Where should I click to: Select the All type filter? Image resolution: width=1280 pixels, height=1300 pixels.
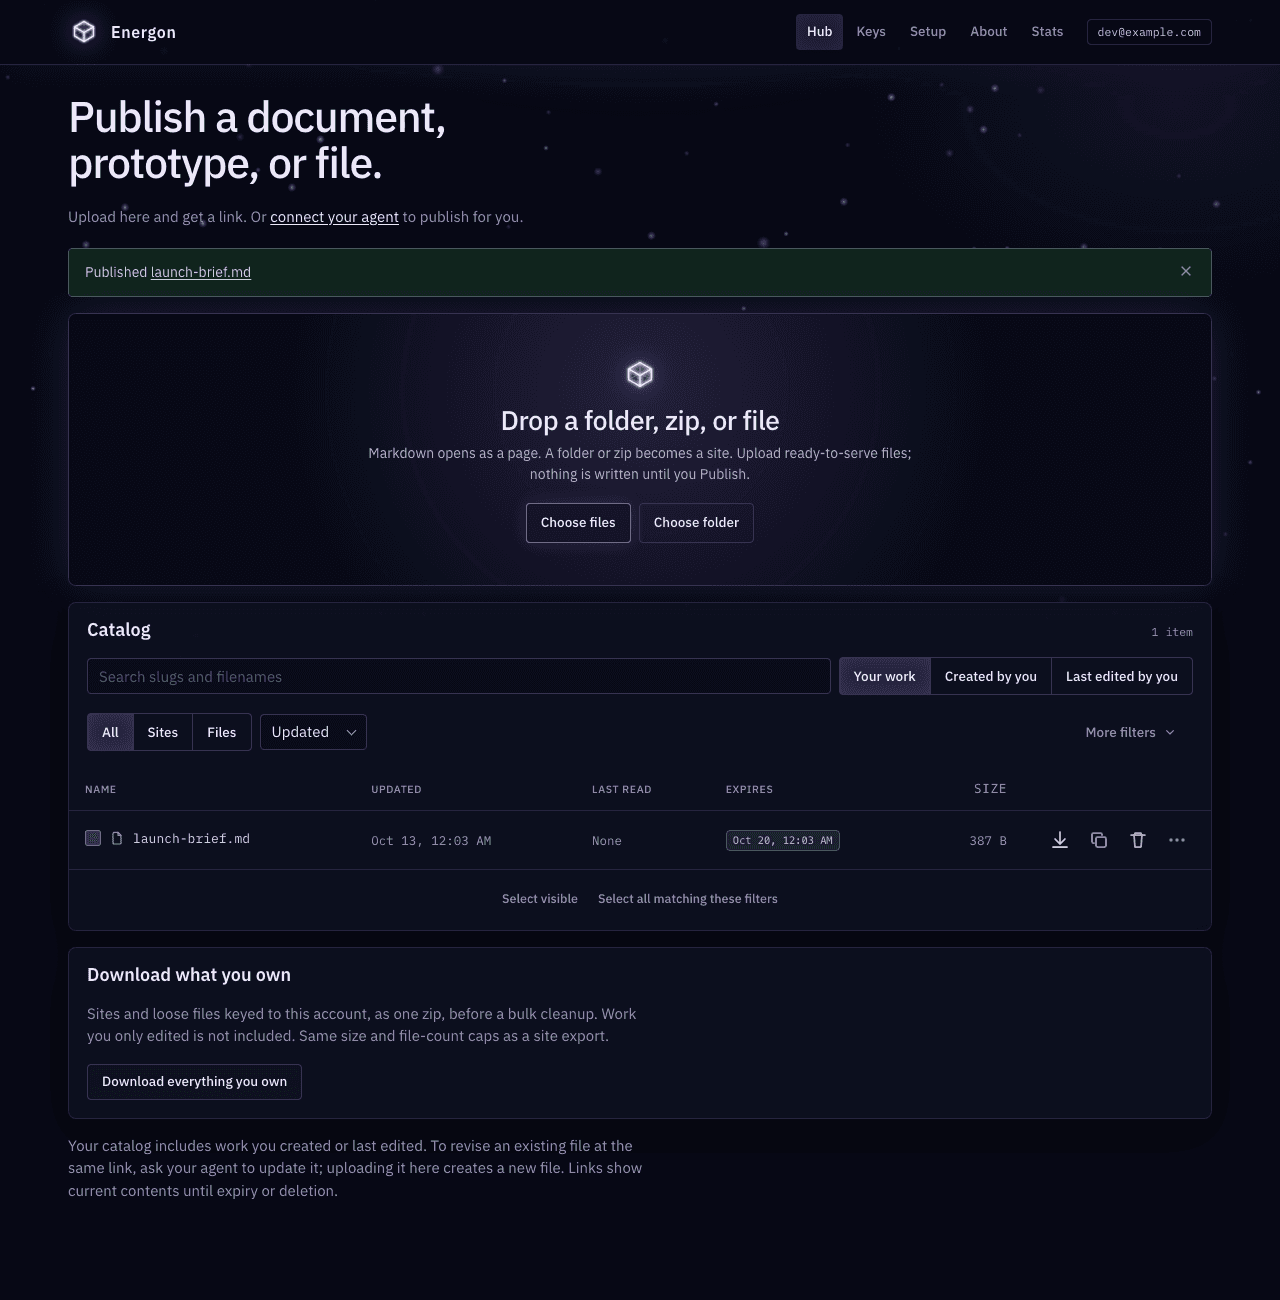pos(110,732)
